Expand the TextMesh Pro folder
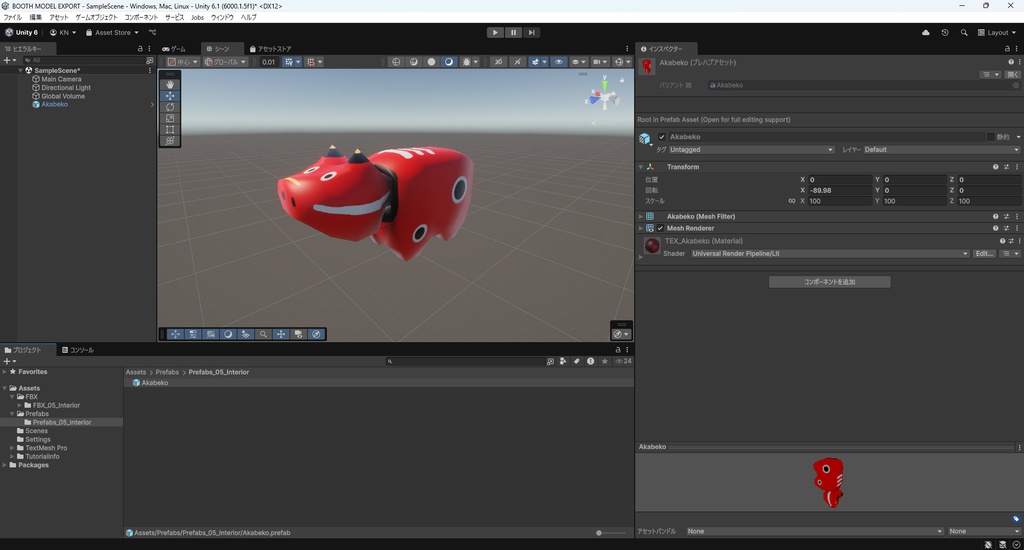 (x=12, y=448)
